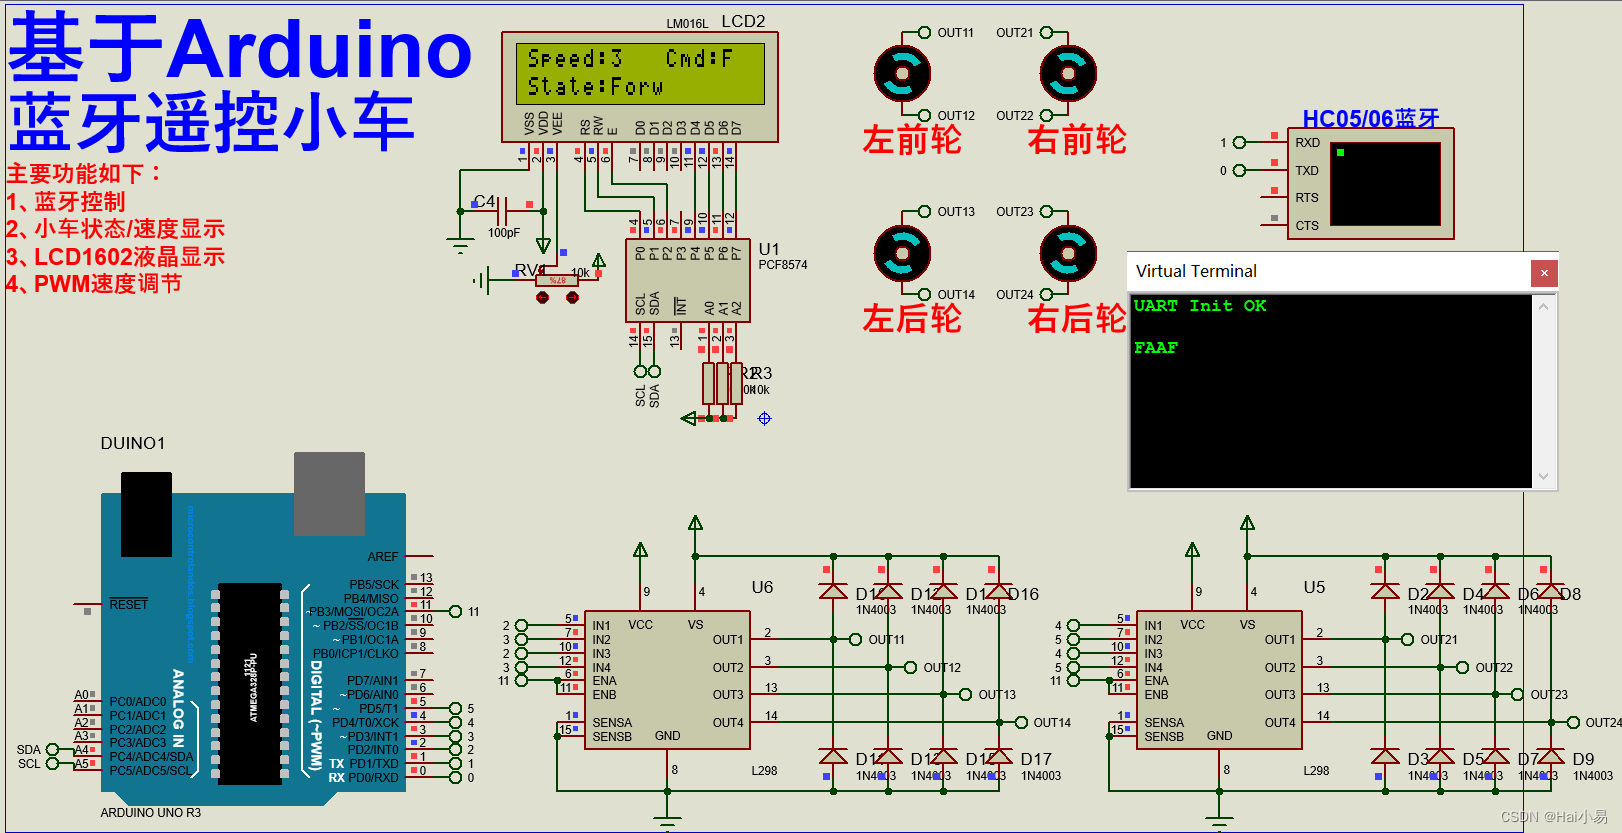
Task: Select the OUT22 terminal below right front motor
Action: click(x=1047, y=116)
